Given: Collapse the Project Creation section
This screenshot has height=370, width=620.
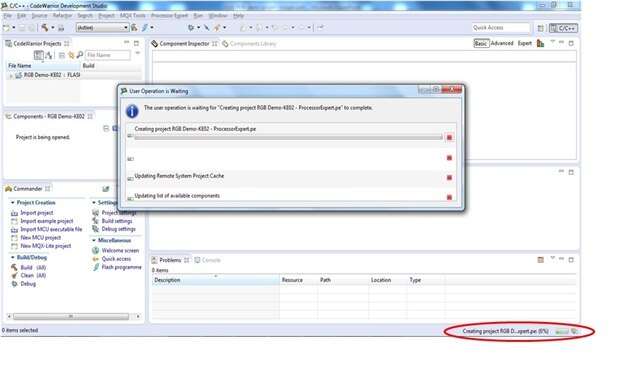Looking at the screenshot, I should click(x=12, y=203).
